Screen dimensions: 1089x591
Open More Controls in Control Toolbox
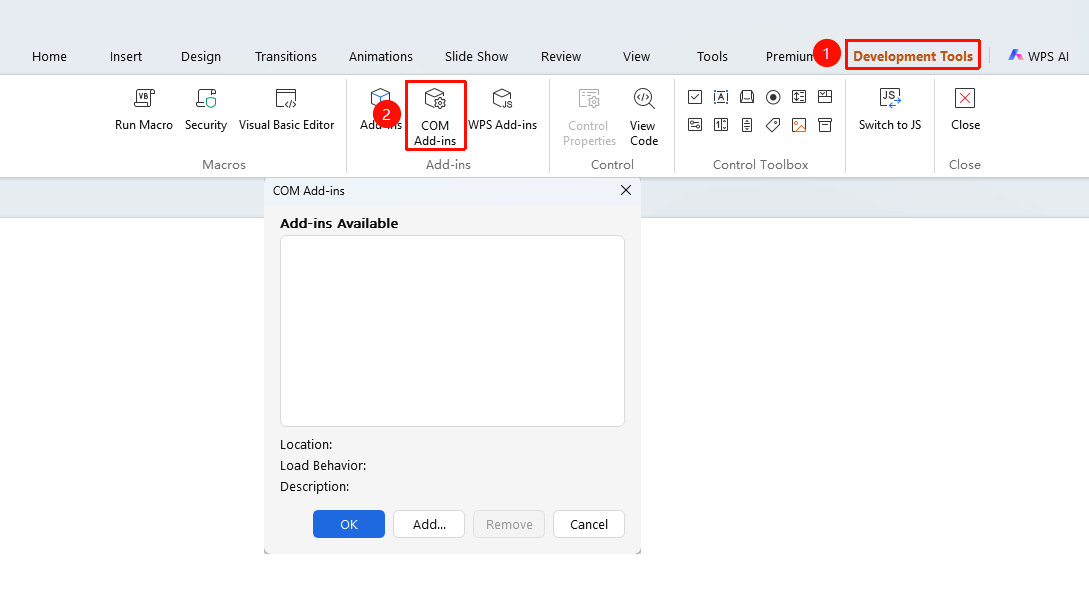tap(825, 125)
